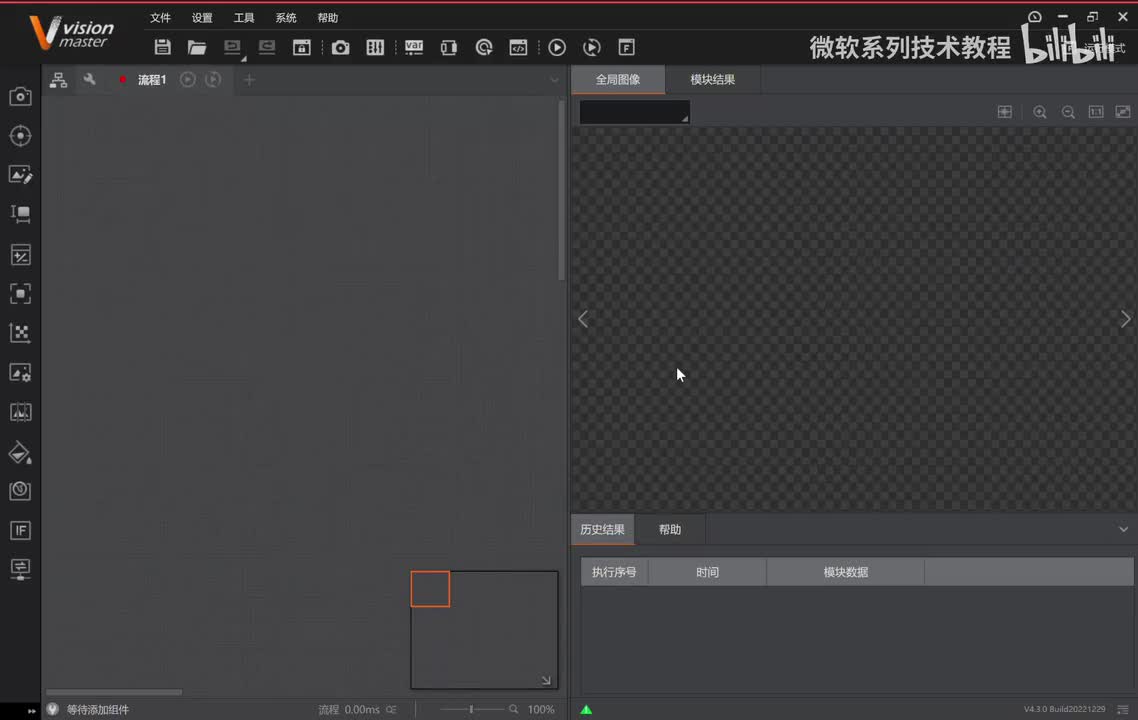Set image view to 1:1 scale
This screenshot has width=1138, height=720.
1096,112
